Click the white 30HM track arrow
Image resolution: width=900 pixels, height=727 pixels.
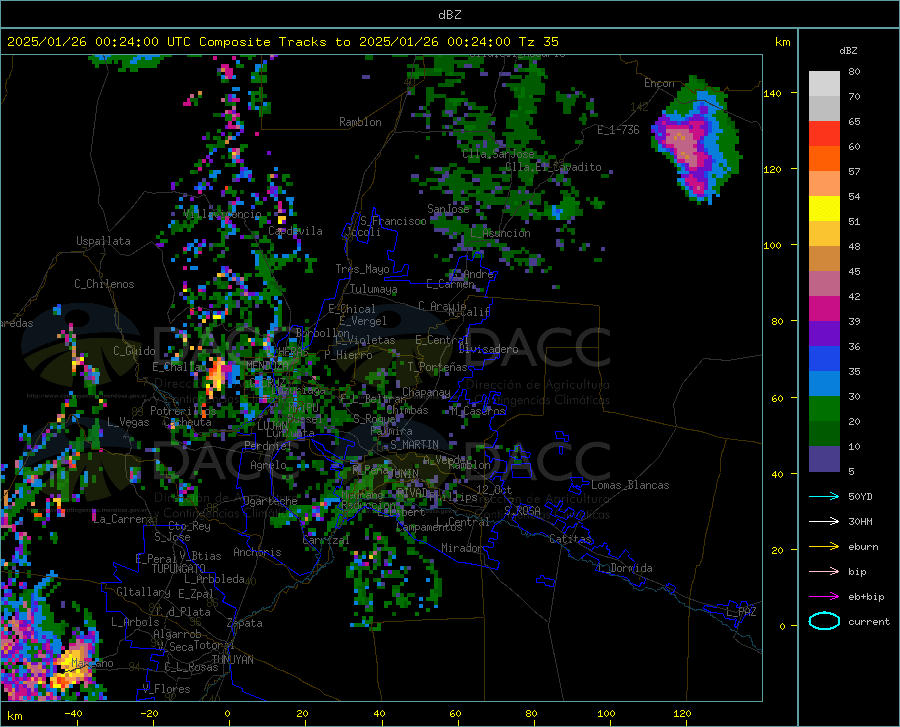[x=824, y=521]
